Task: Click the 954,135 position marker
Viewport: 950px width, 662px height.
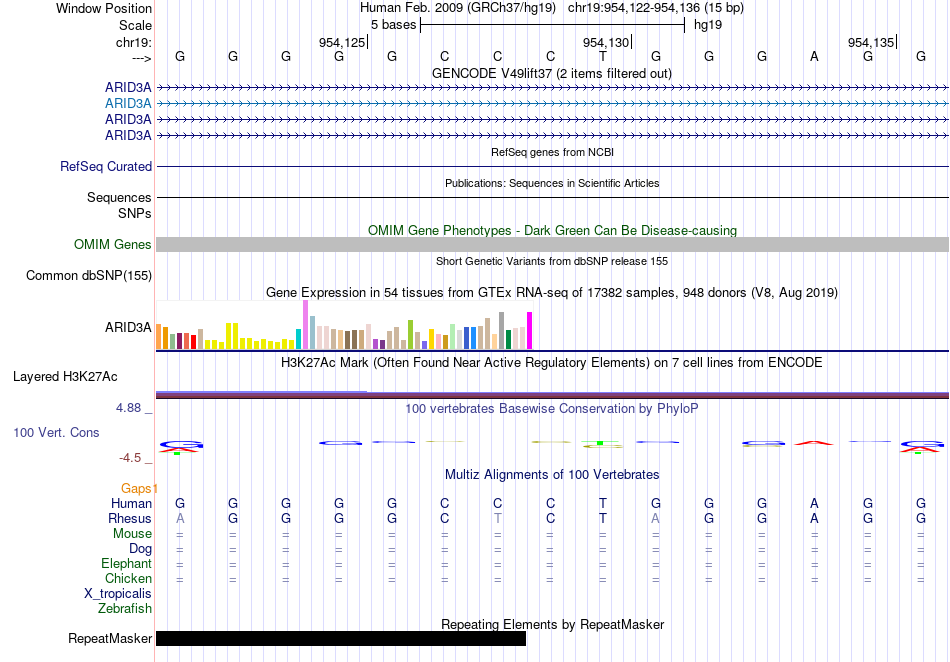Action: tap(871, 42)
